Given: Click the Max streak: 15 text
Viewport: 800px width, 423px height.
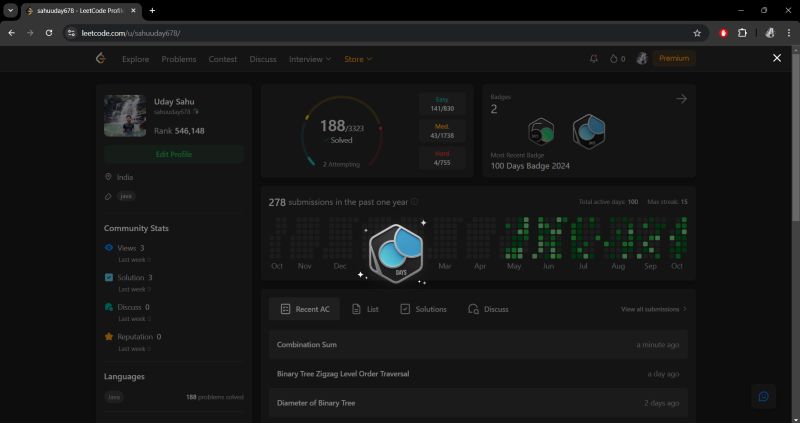Looking at the screenshot, I should [667, 202].
